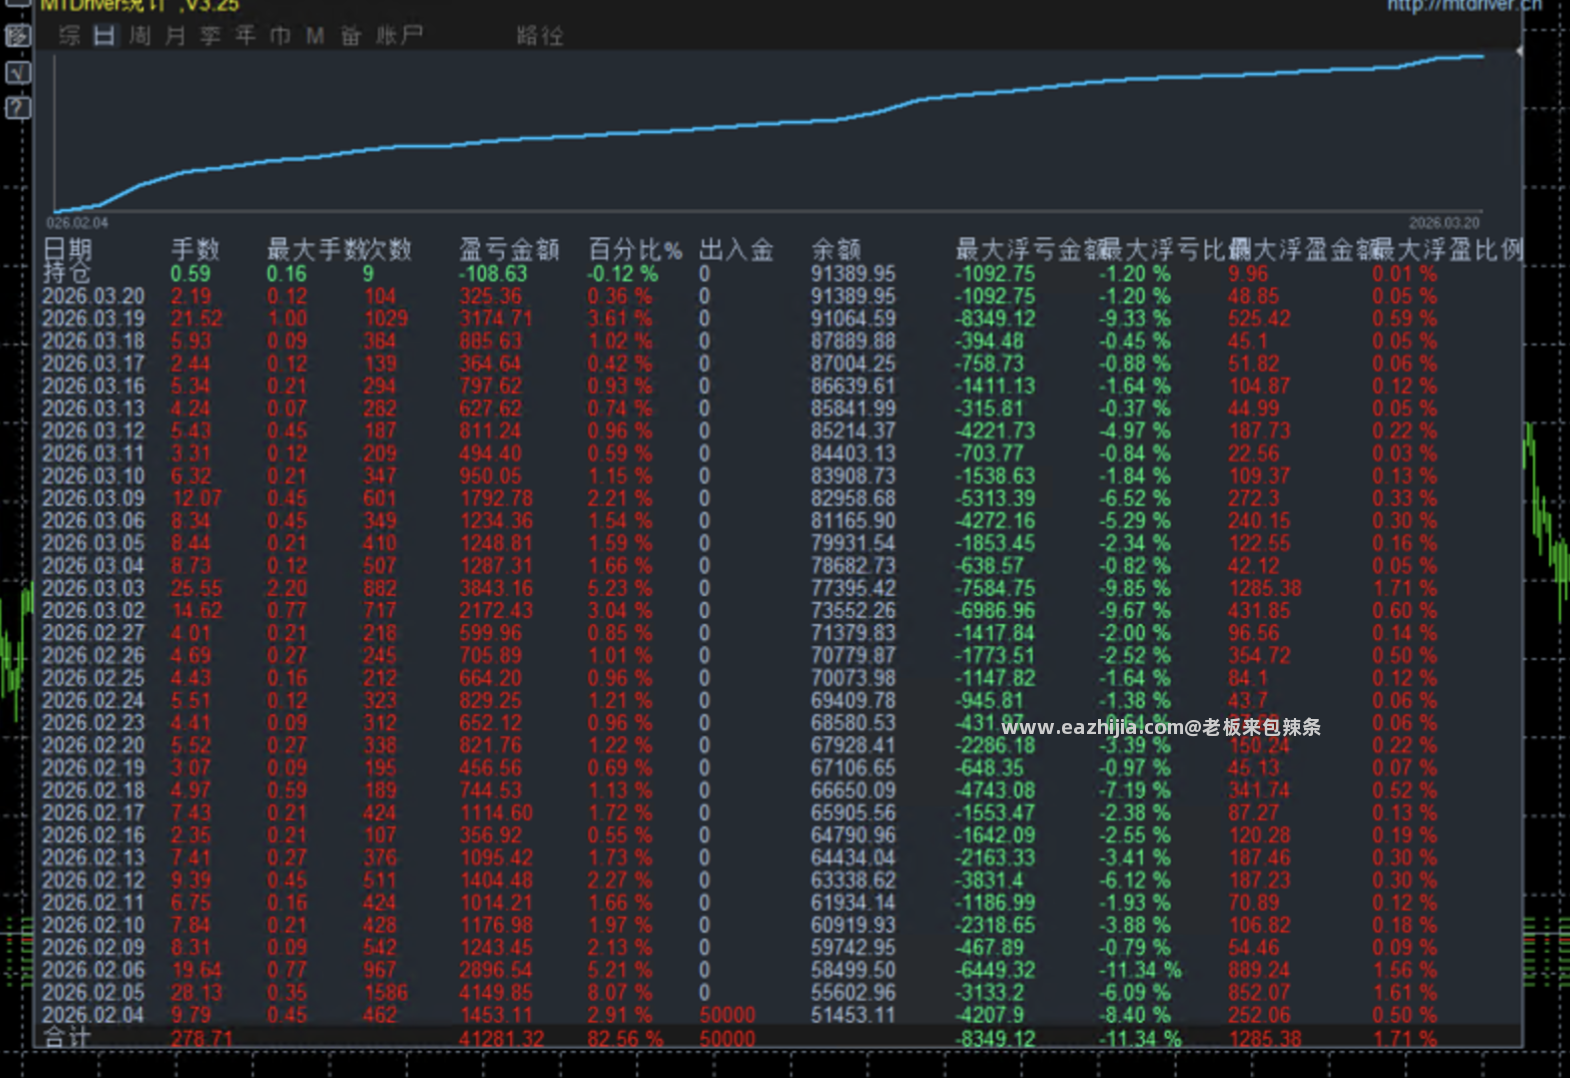Viewport: 1570px width, 1078px height.
Task: Click the total lots 278.71
Action: tap(201, 1039)
